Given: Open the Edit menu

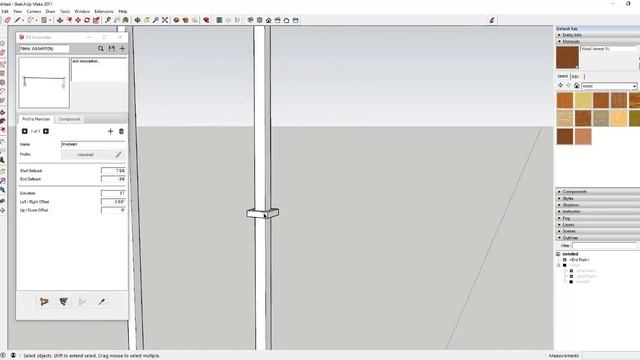Looking at the screenshot, I should click(5, 11).
